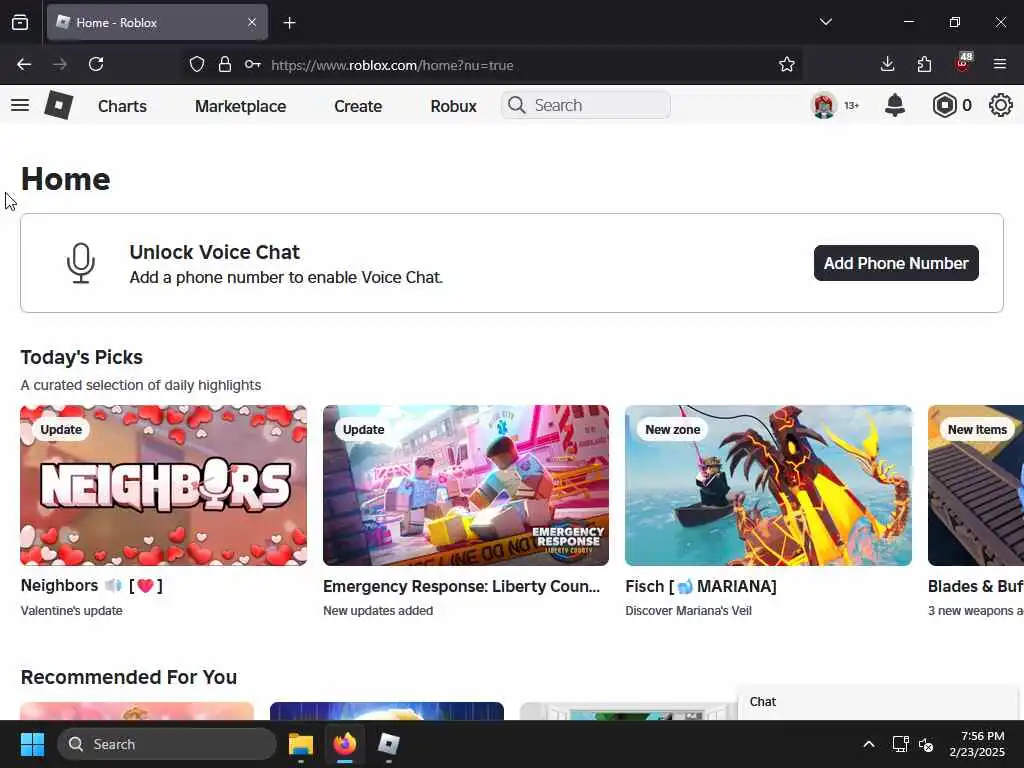This screenshot has height=768, width=1024.
Task: Select the Home - Roblox tab
Action: [x=157, y=23]
